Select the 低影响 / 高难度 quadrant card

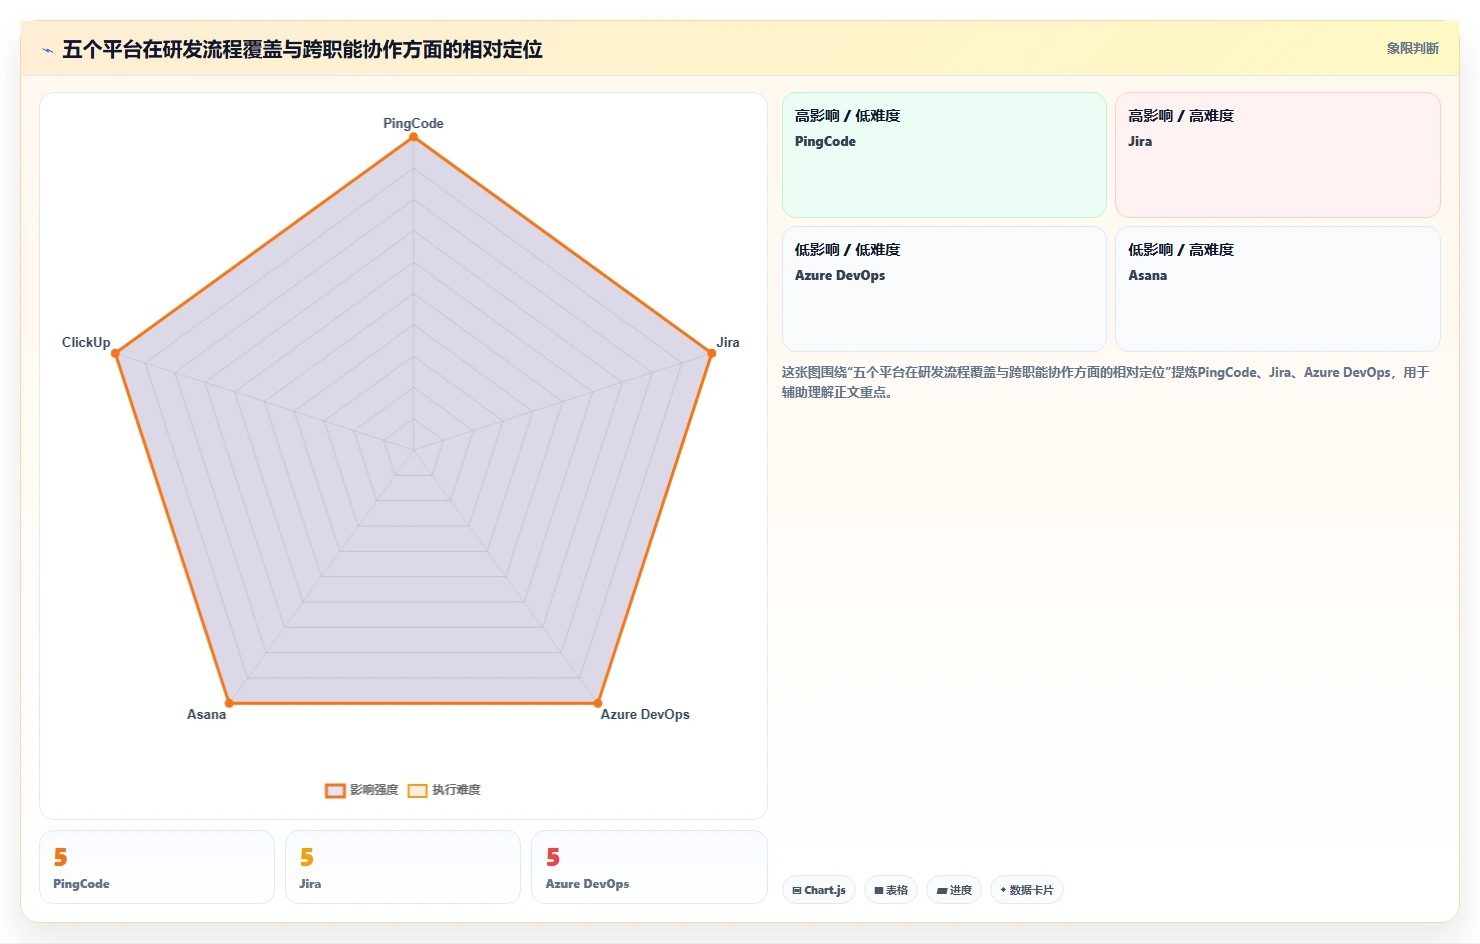[x=1278, y=289]
